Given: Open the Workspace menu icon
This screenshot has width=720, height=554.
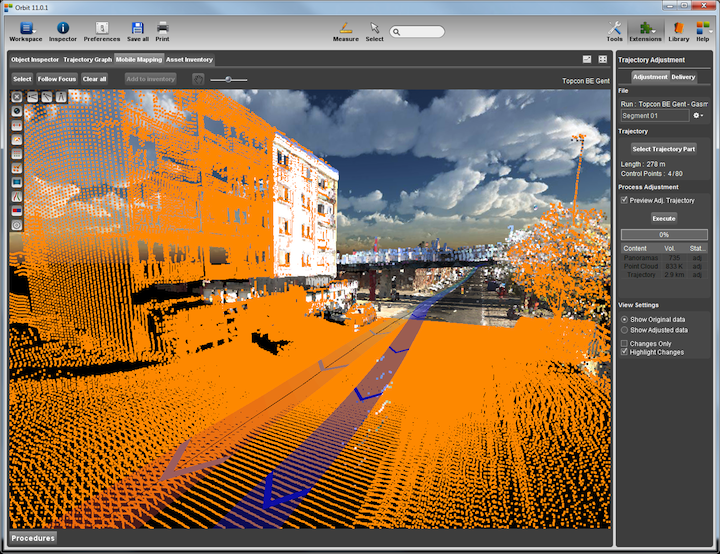Looking at the screenshot, I should (26, 28).
